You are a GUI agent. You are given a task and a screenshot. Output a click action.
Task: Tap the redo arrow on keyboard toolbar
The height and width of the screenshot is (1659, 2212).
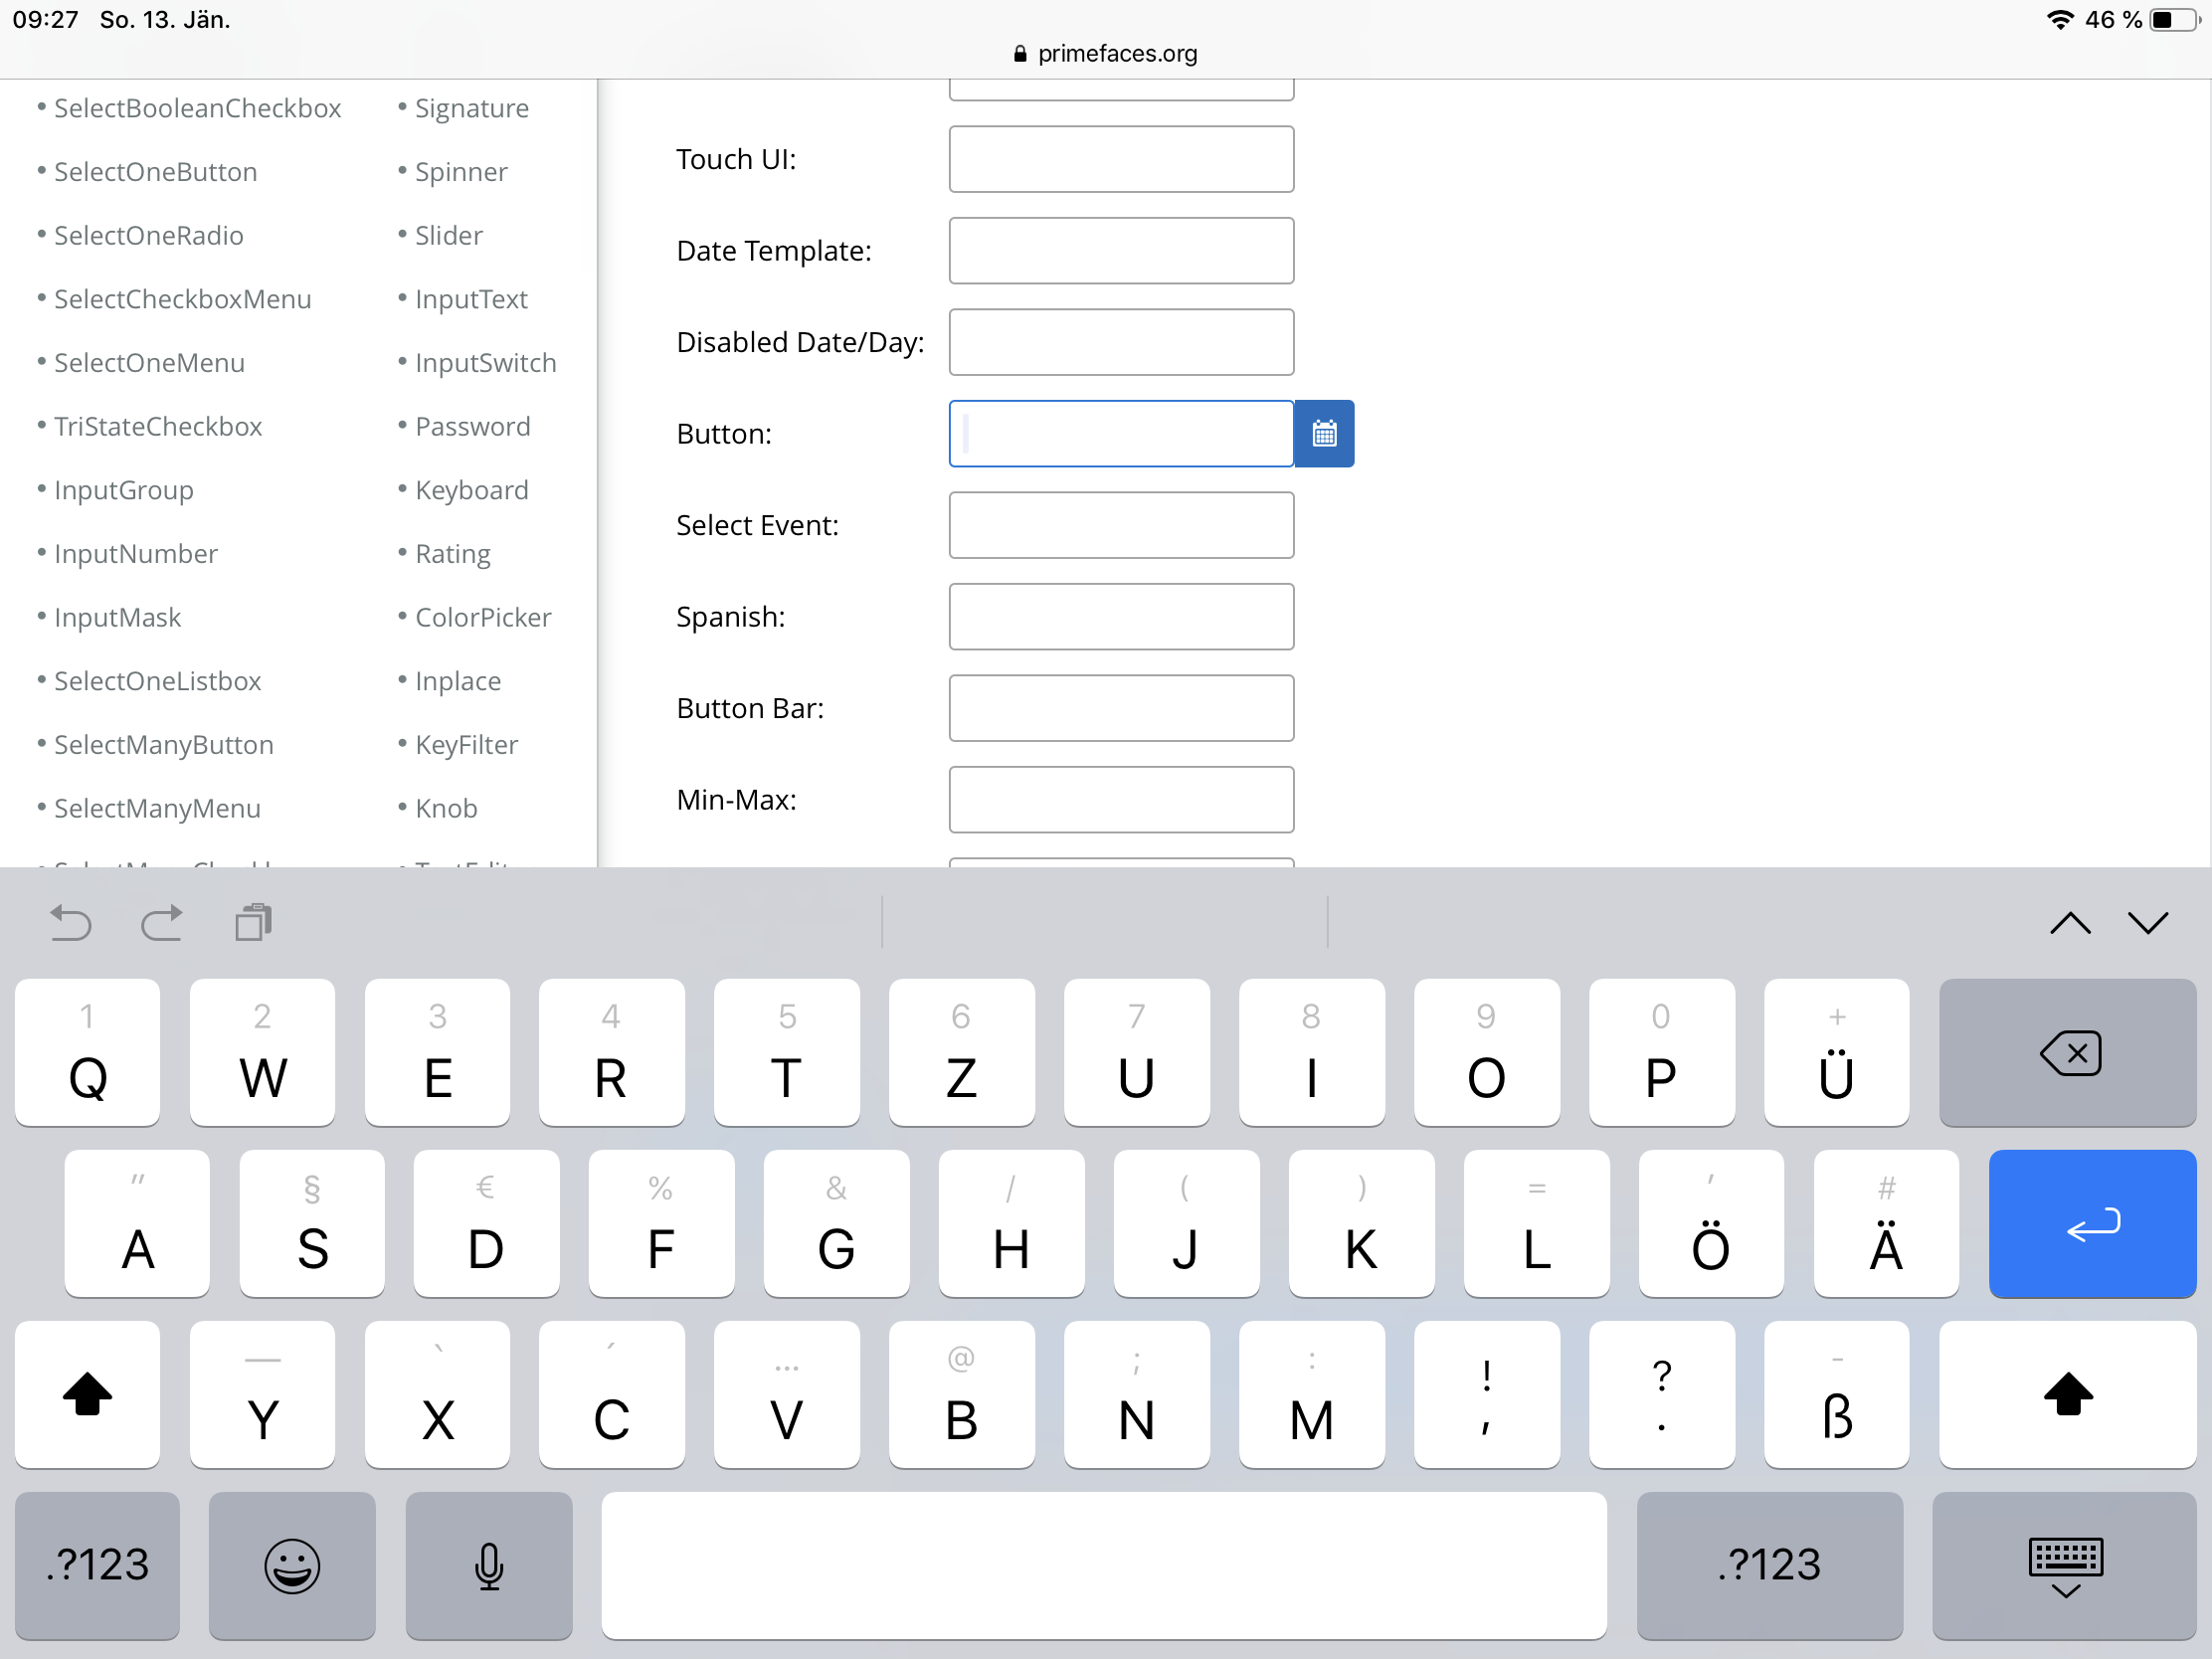162,922
